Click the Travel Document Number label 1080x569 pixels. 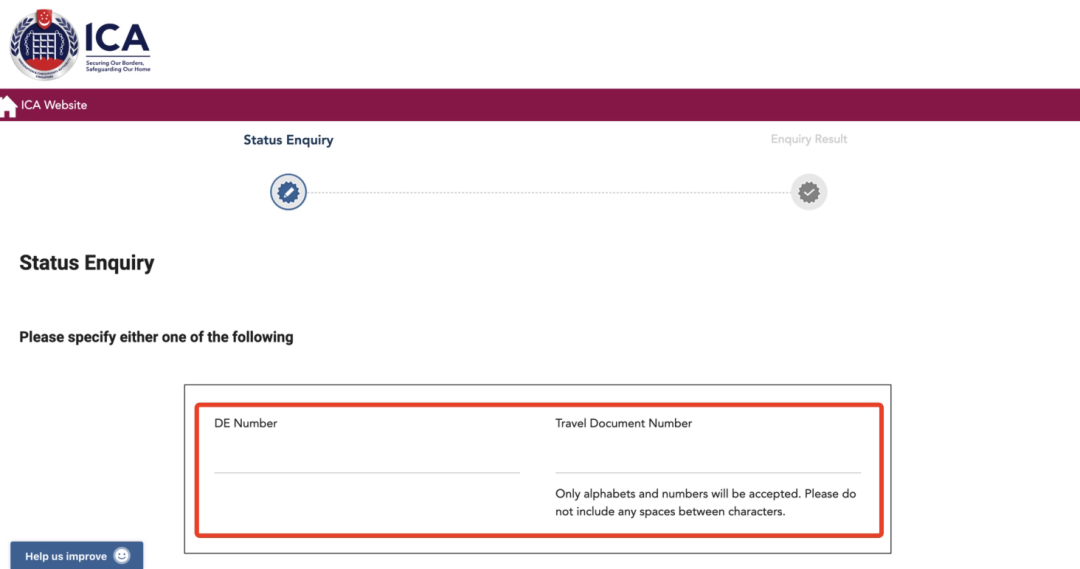(x=623, y=423)
